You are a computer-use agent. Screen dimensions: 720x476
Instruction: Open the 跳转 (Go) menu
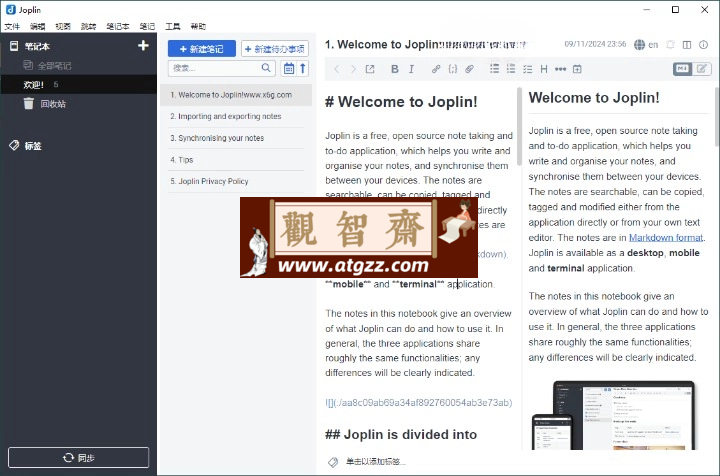pos(88,27)
